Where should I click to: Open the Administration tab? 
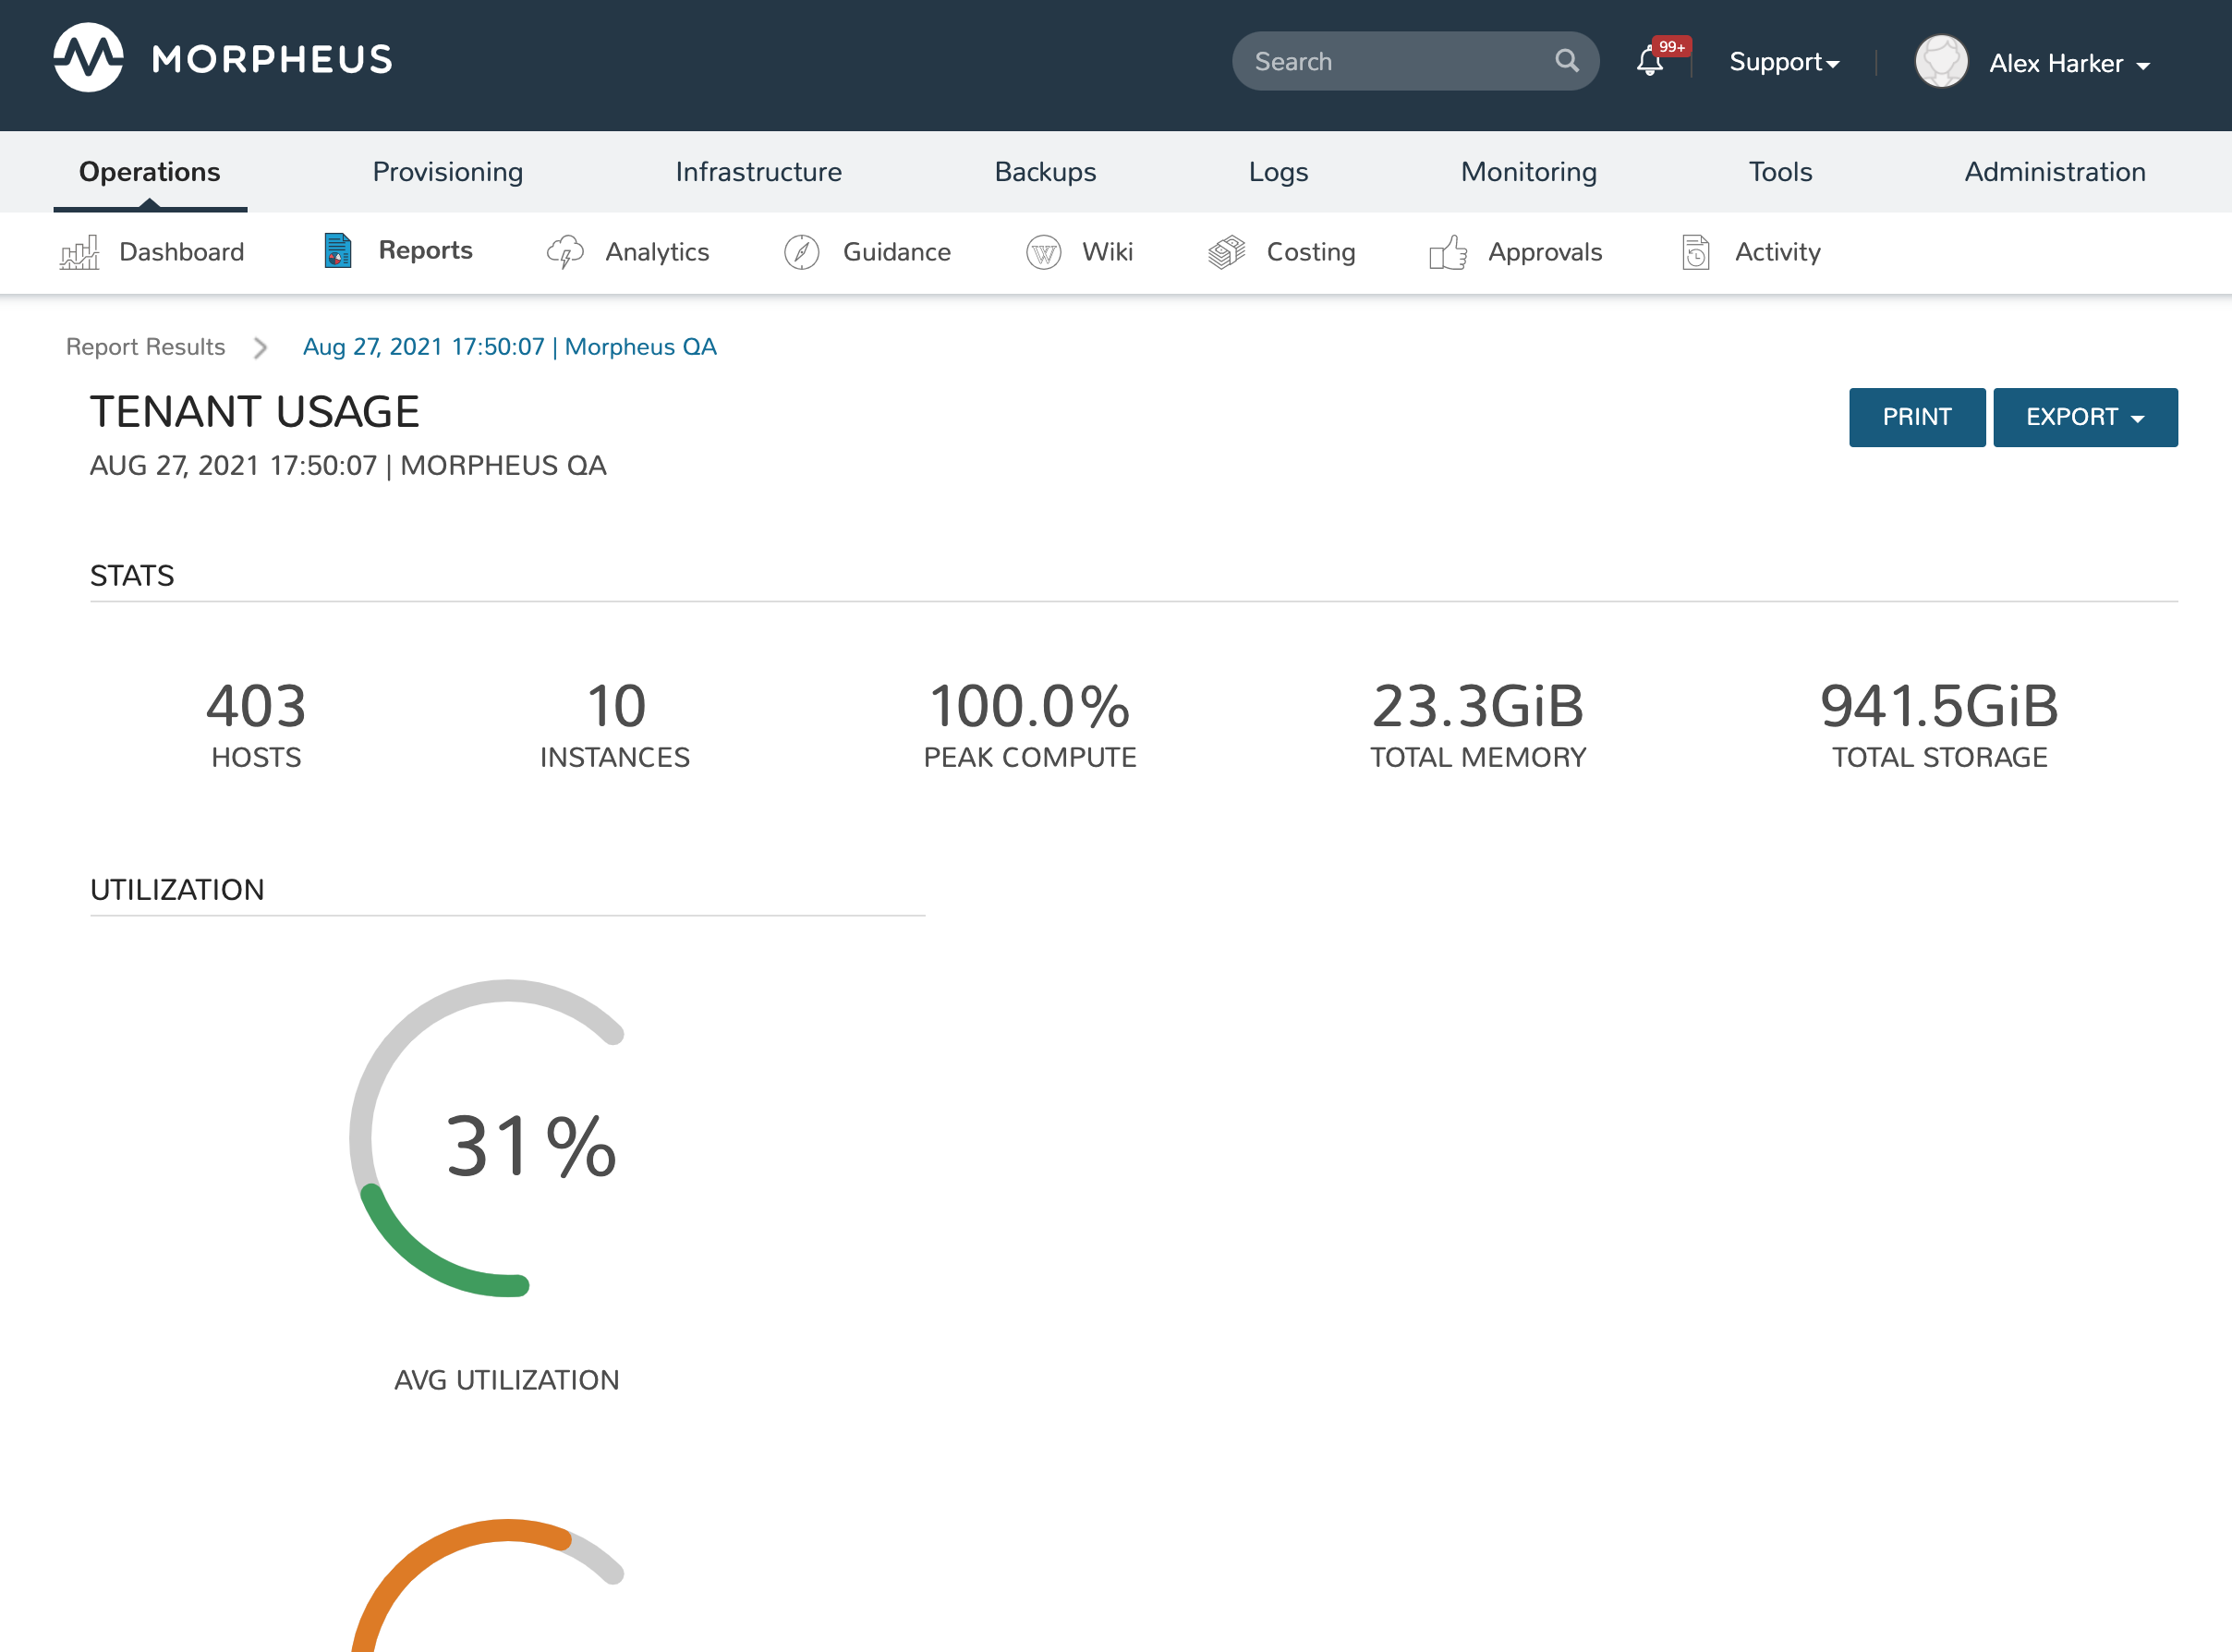(x=2054, y=172)
